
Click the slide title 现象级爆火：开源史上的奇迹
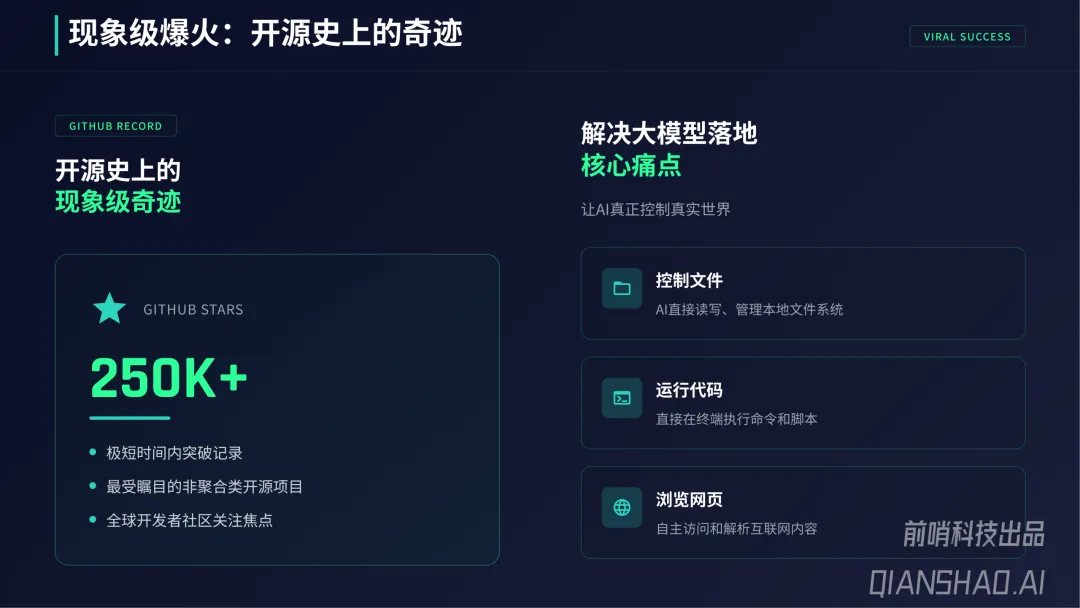(265, 34)
